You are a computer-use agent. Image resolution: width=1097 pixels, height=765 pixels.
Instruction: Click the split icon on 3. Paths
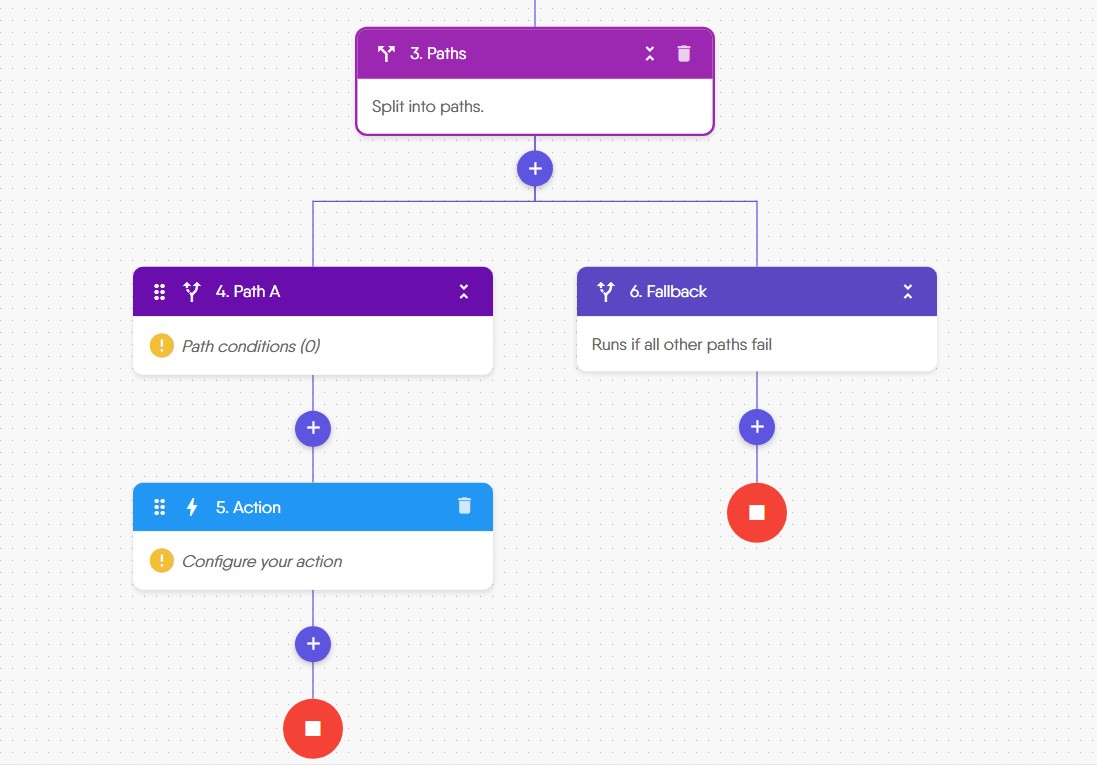tap(386, 54)
